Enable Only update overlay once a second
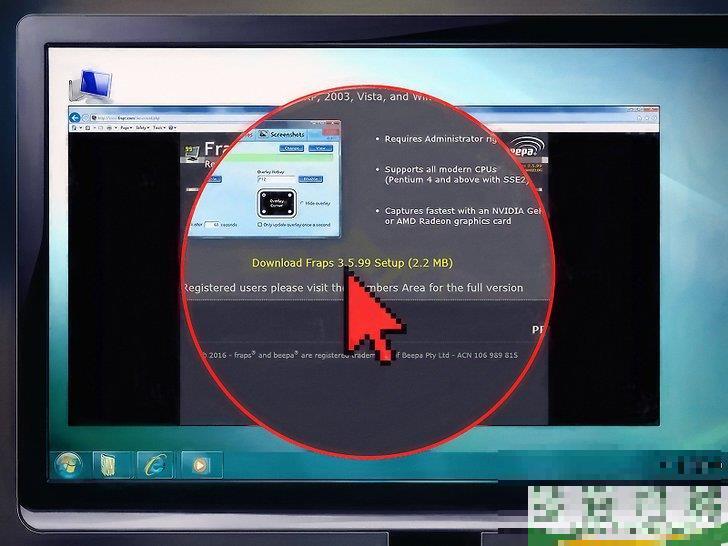The width and height of the screenshot is (728, 546). [261, 225]
